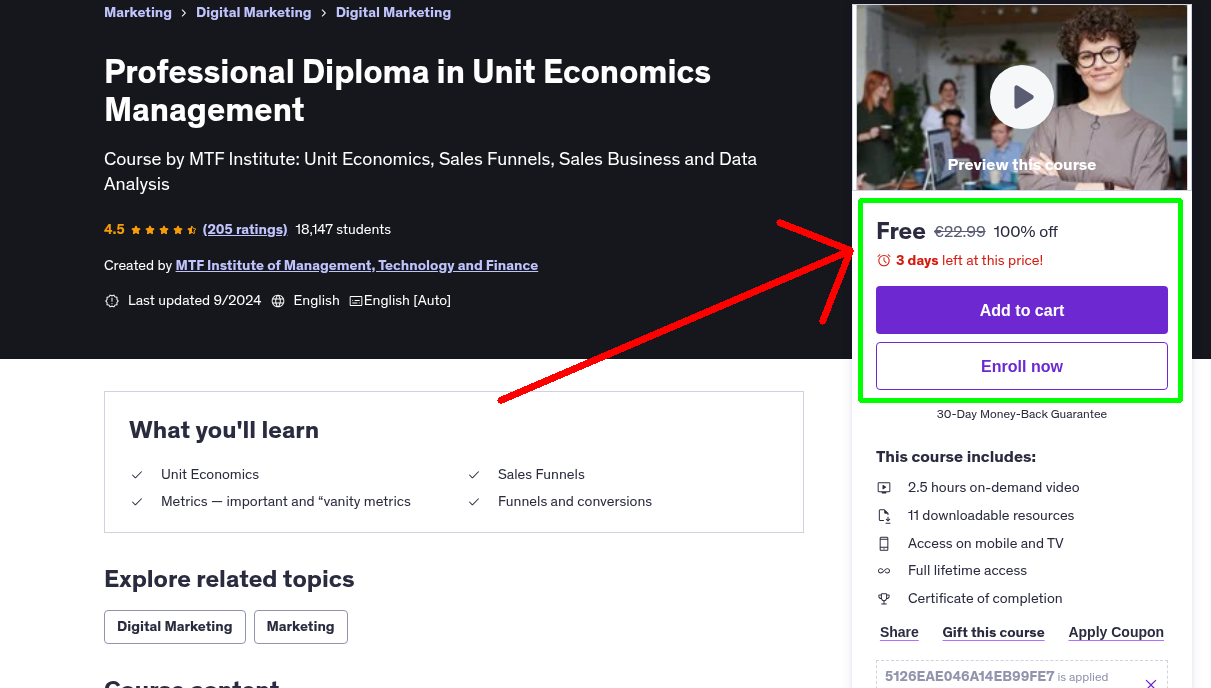
Task: Click the coupon code 5126EAE046A14EB99FE7
Action: (x=969, y=676)
